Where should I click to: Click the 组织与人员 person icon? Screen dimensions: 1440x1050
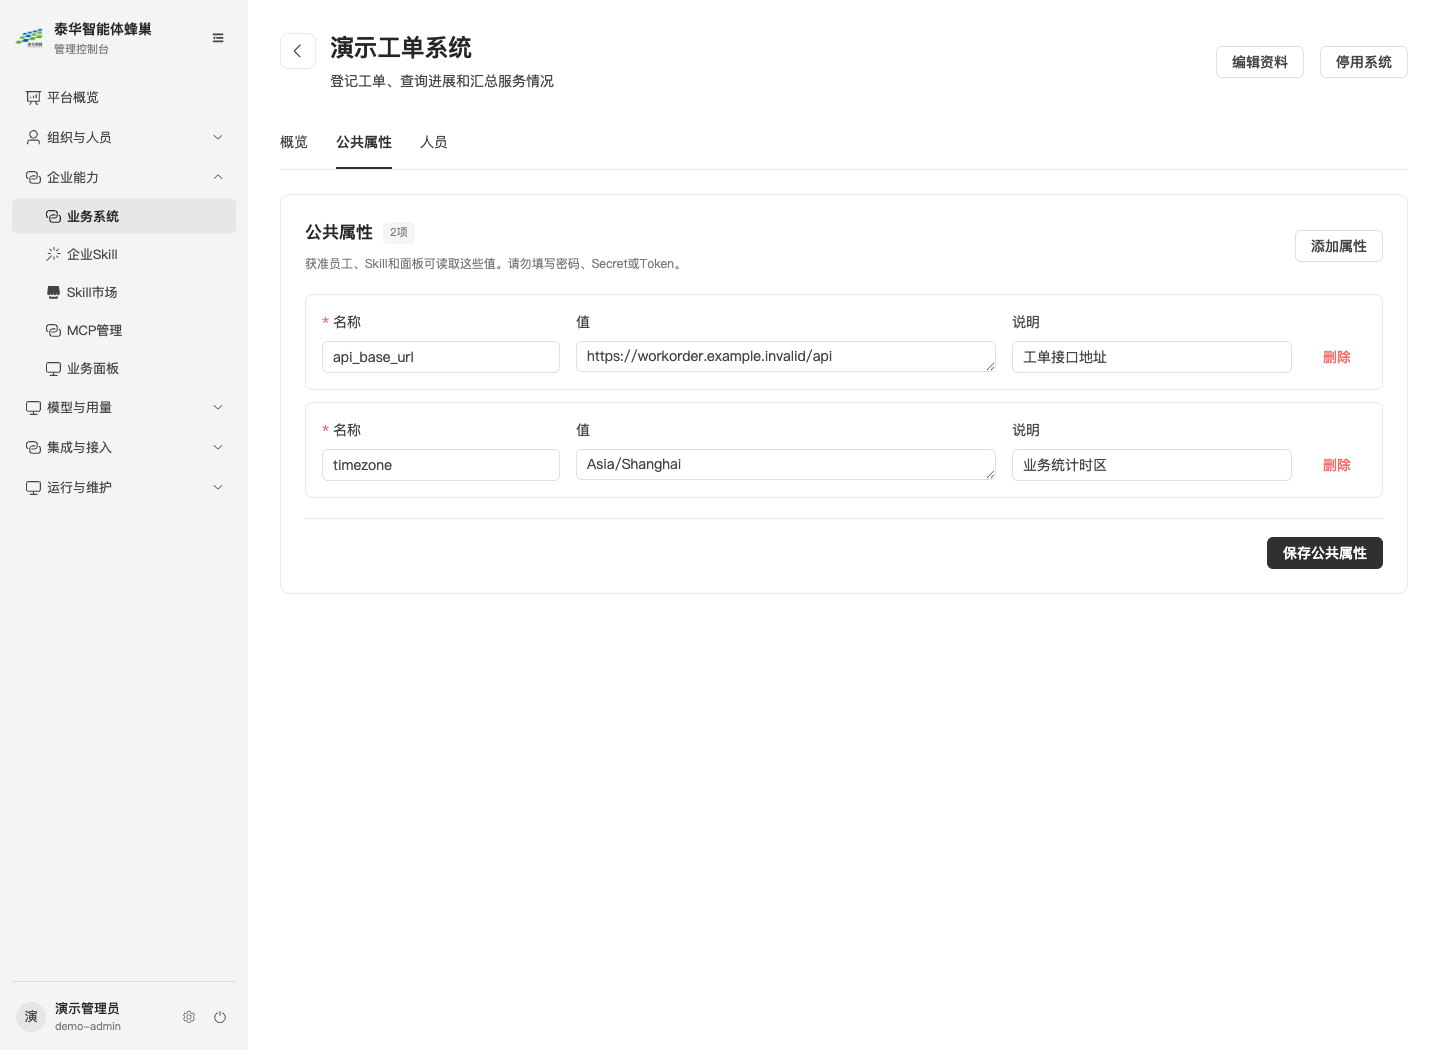[33, 137]
